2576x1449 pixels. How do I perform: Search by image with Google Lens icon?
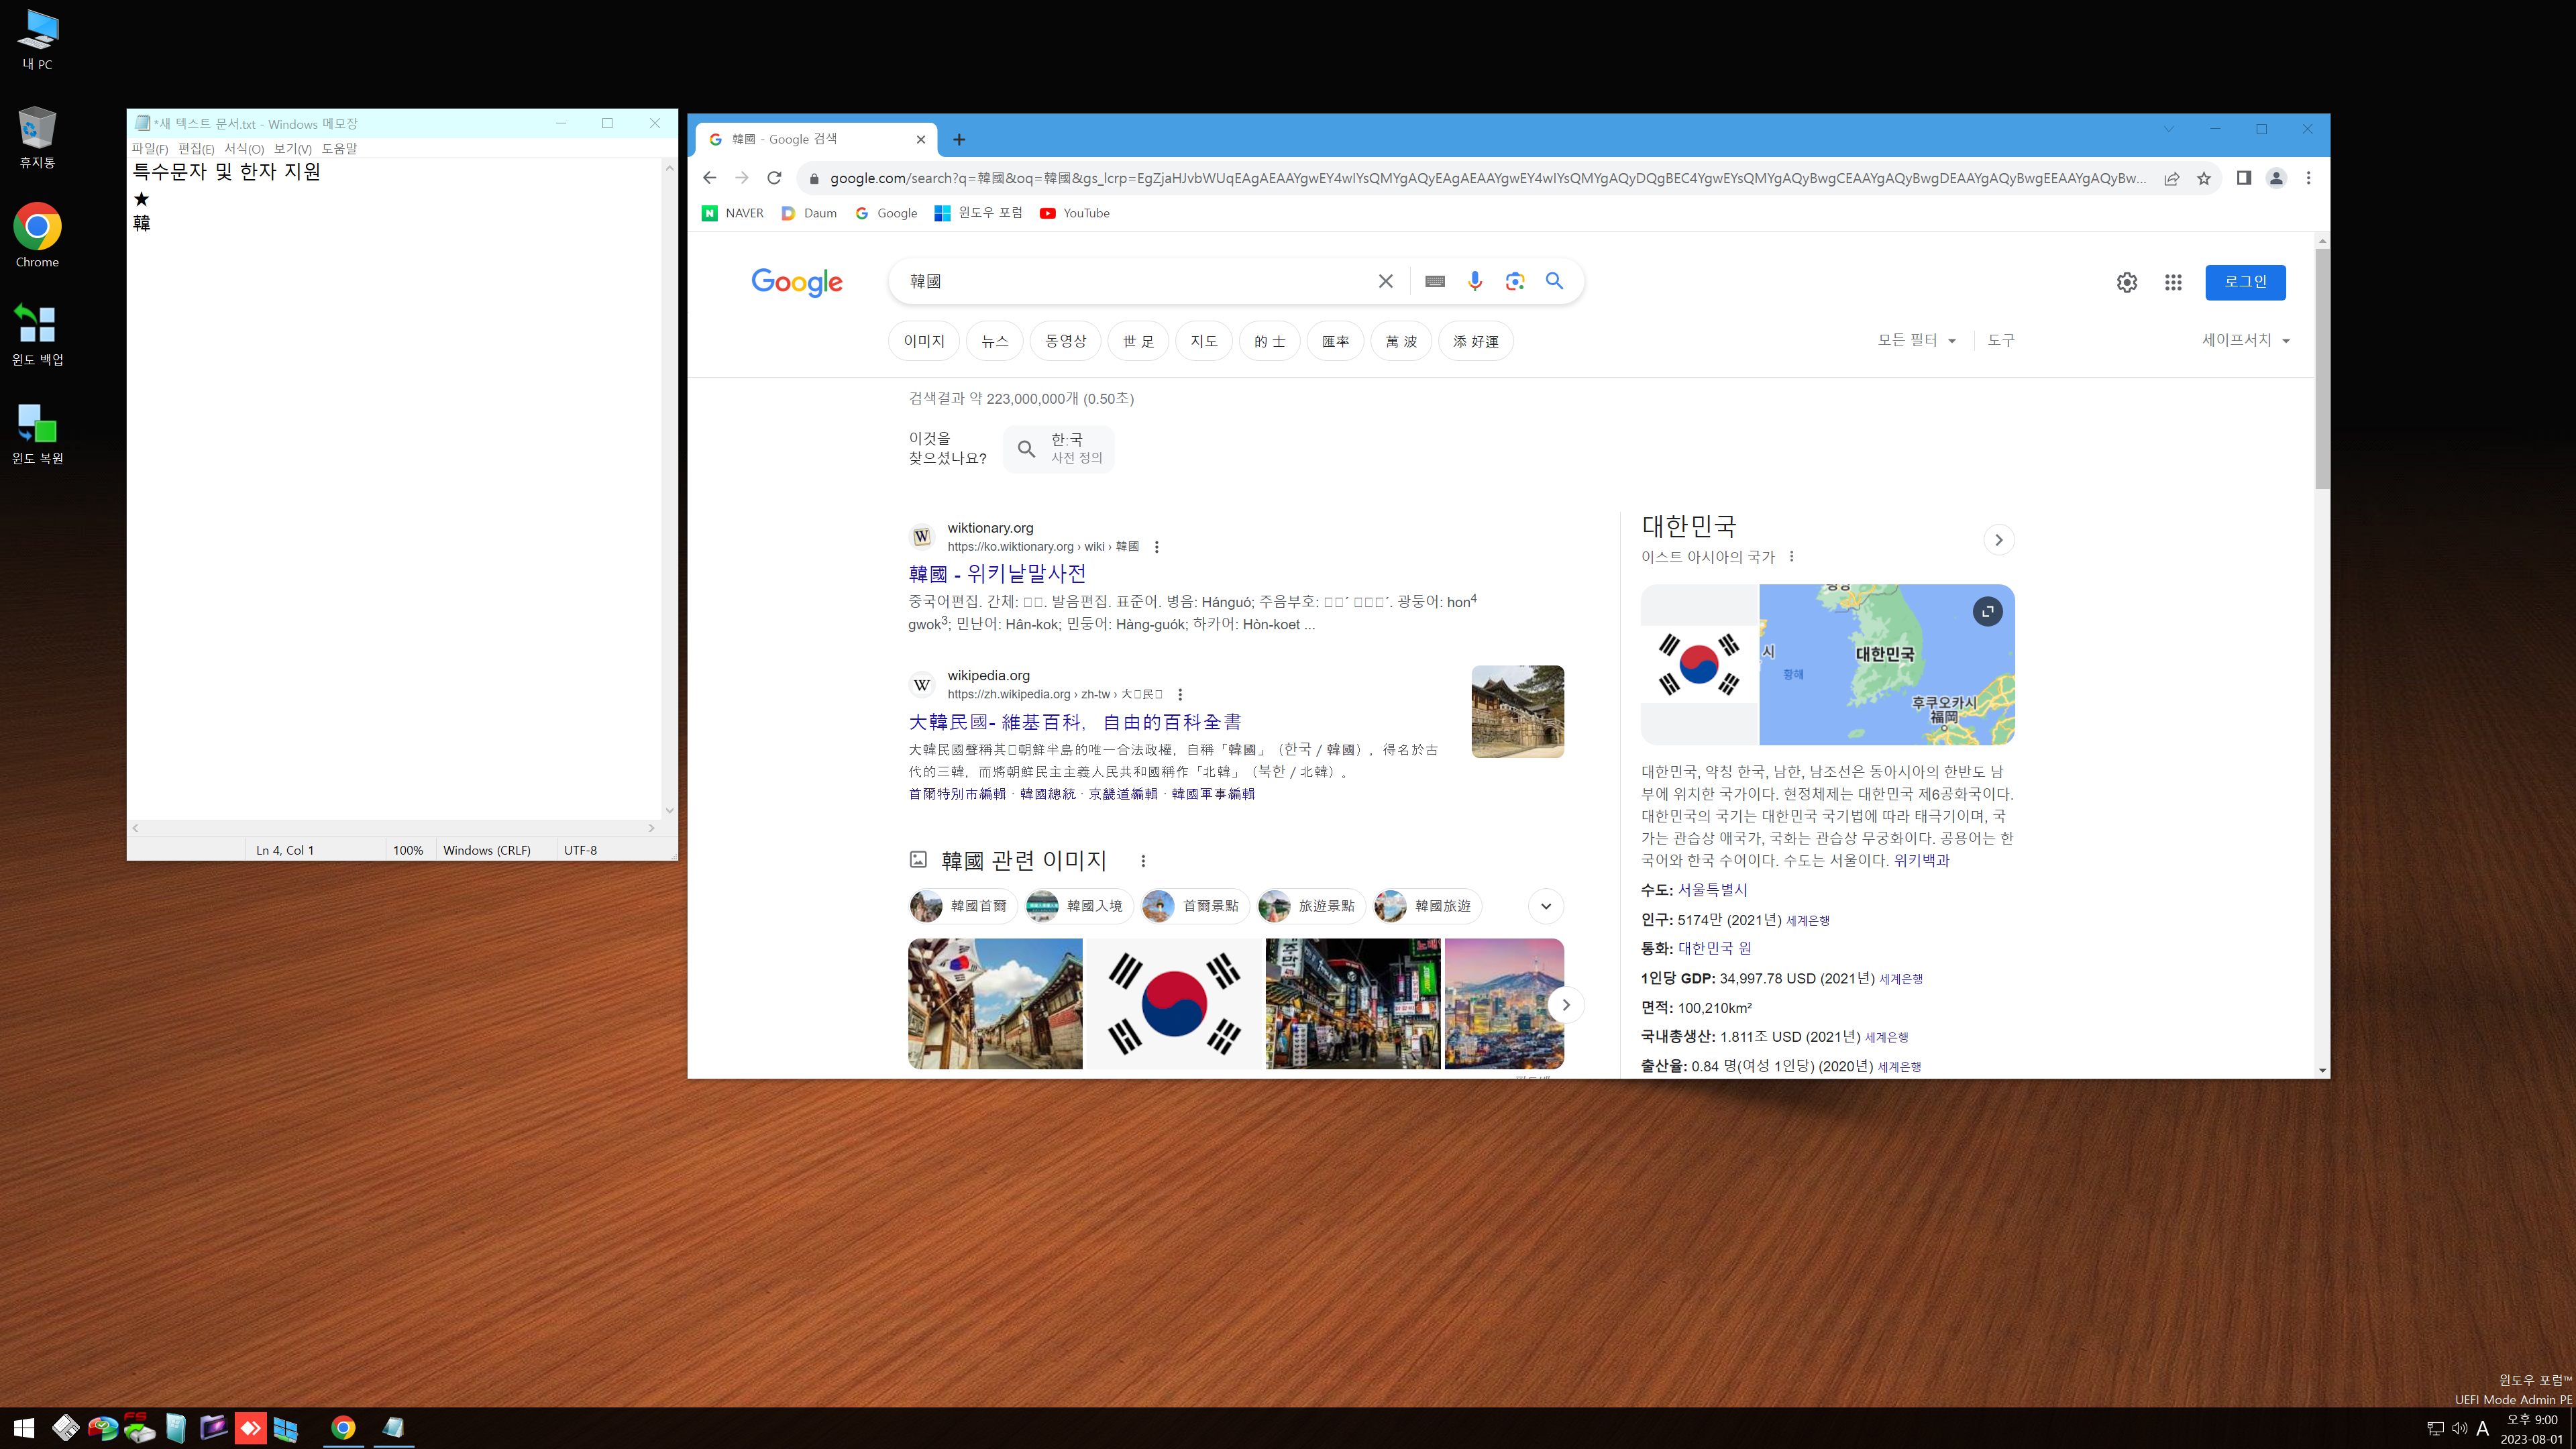pos(1515,281)
